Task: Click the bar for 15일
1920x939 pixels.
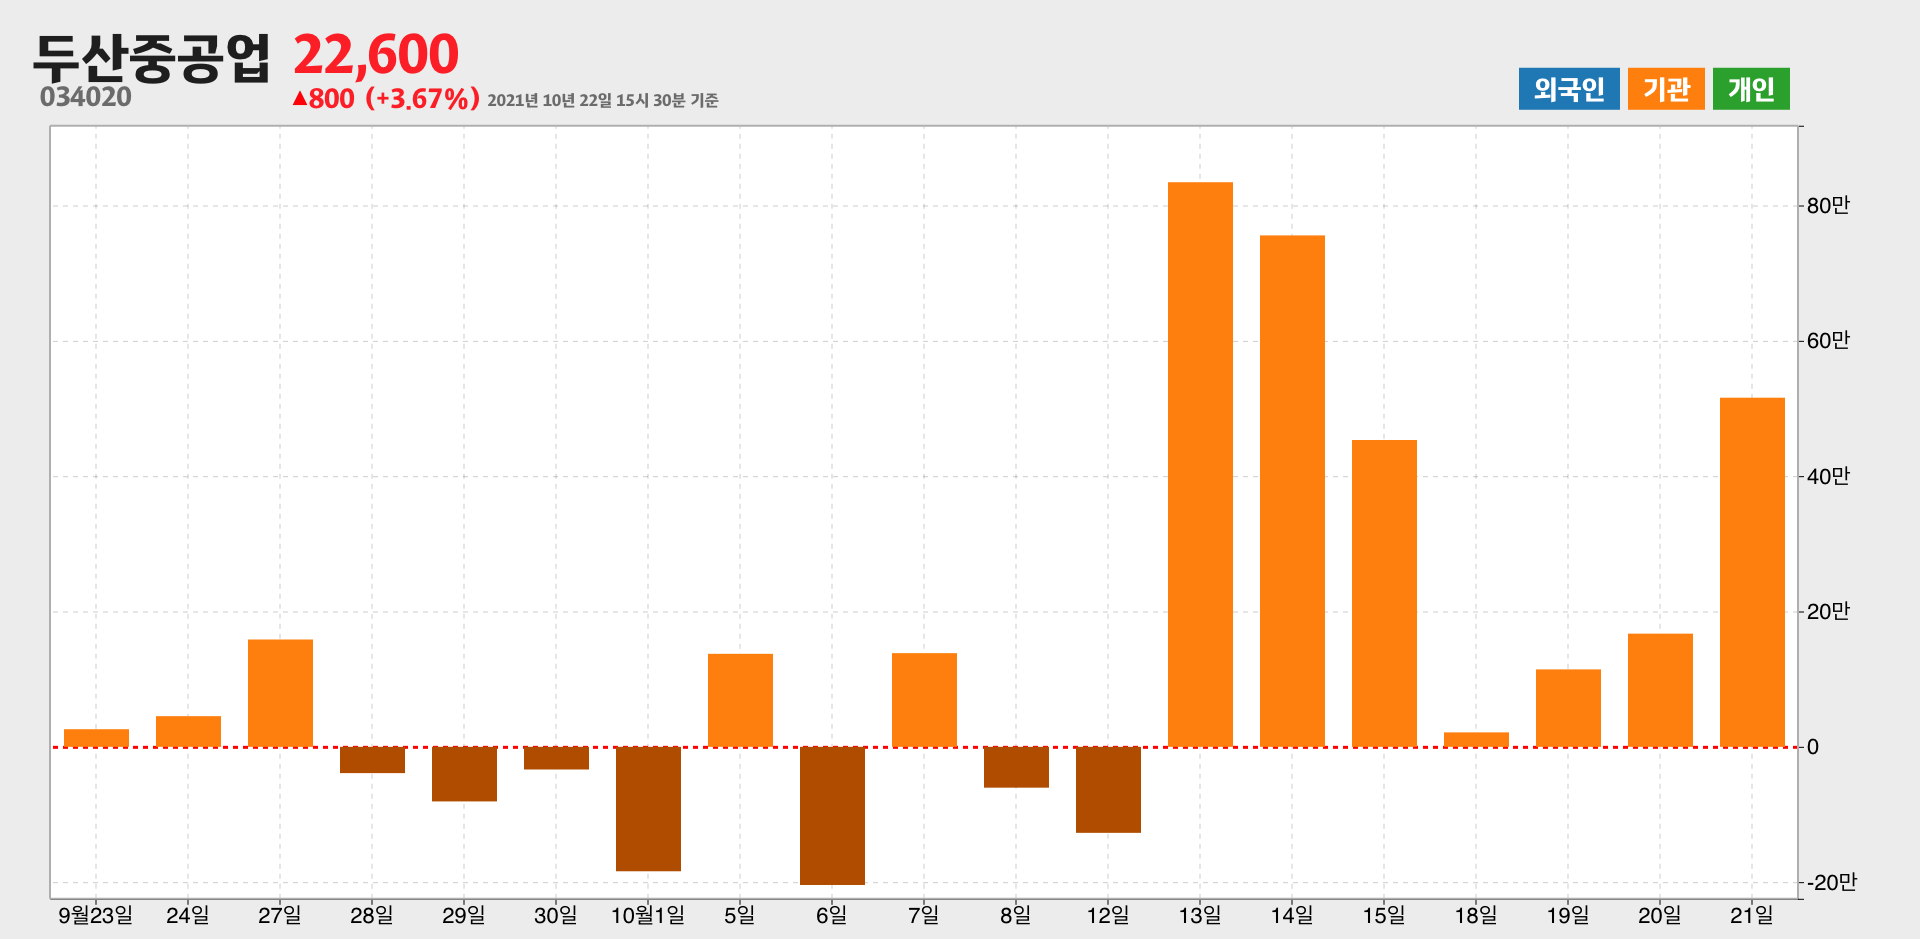Action: pyautogui.click(x=1384, y=593)
